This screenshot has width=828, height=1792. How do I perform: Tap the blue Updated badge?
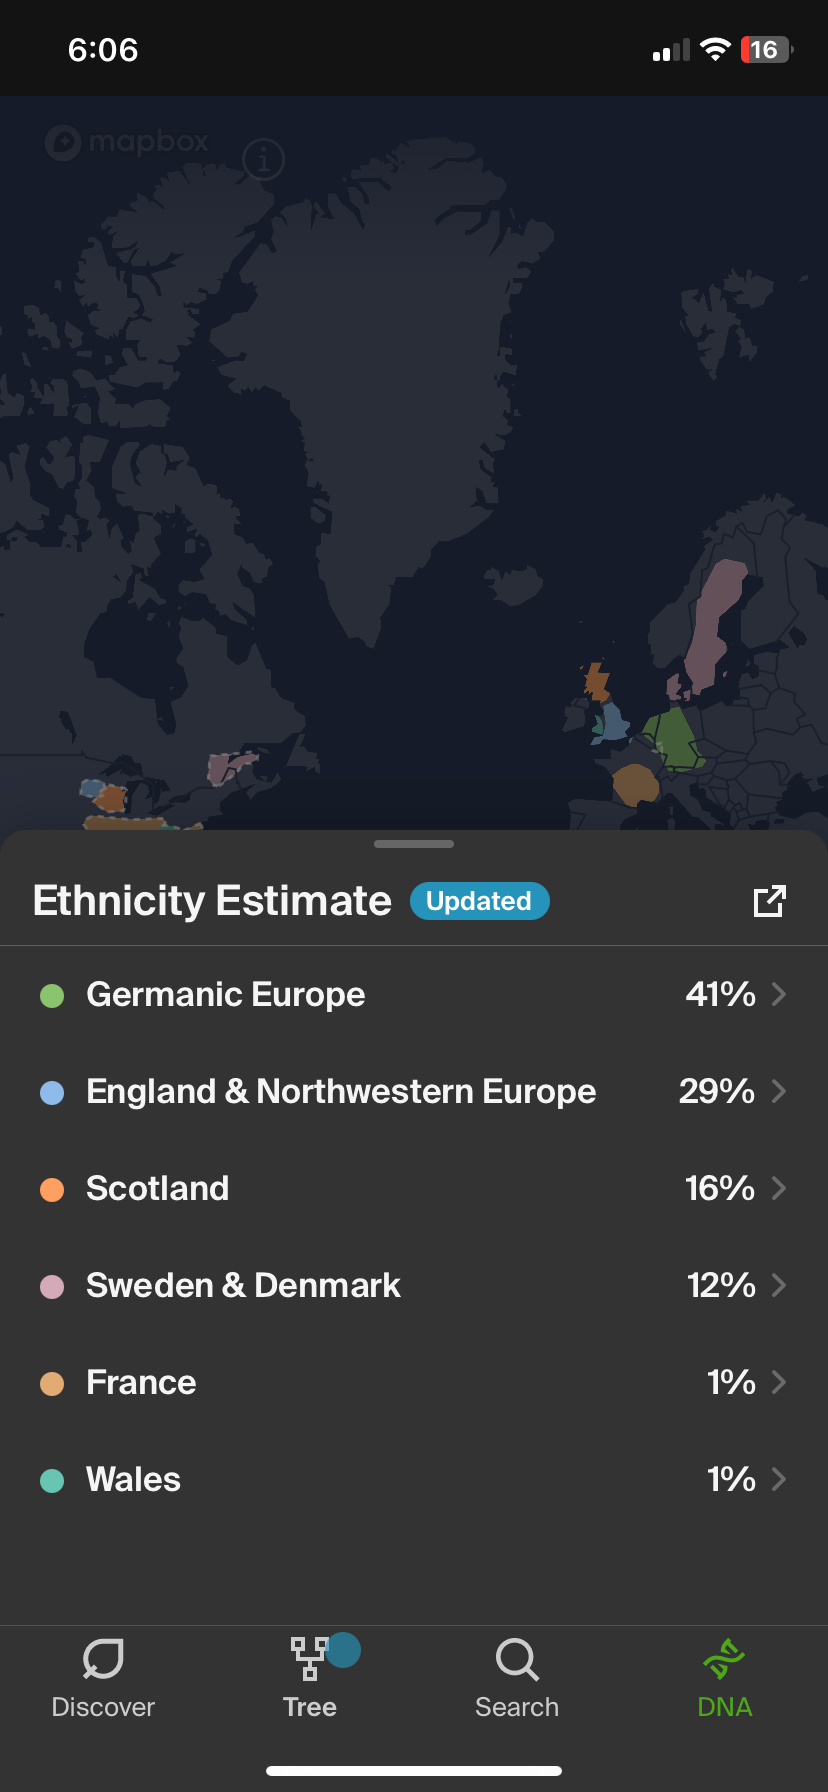[479, 901]
